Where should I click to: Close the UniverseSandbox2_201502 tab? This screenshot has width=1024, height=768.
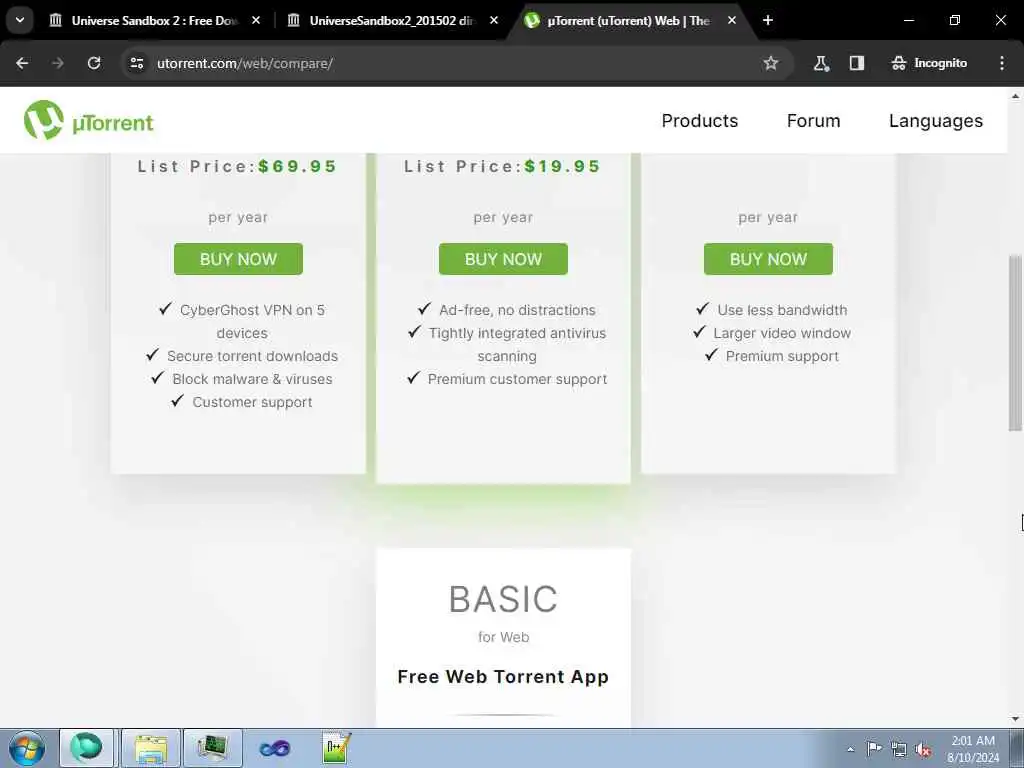click(494, 20)
